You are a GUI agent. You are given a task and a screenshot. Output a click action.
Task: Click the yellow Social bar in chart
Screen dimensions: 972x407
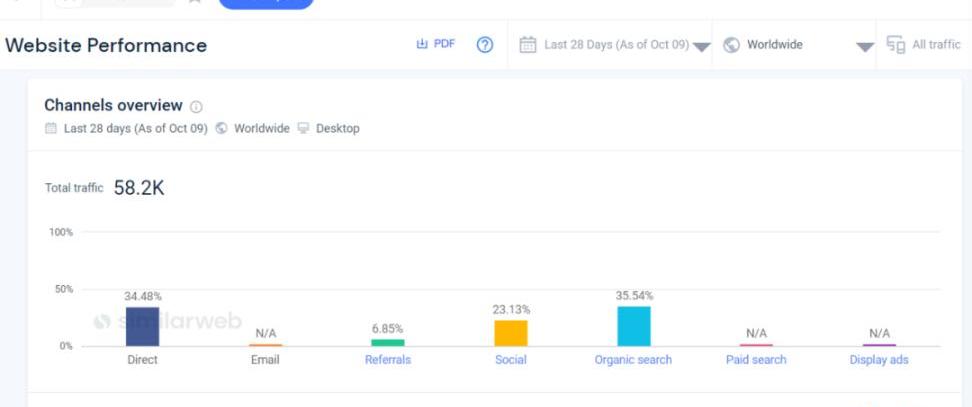pyautogui.click(x=510, y=333)
